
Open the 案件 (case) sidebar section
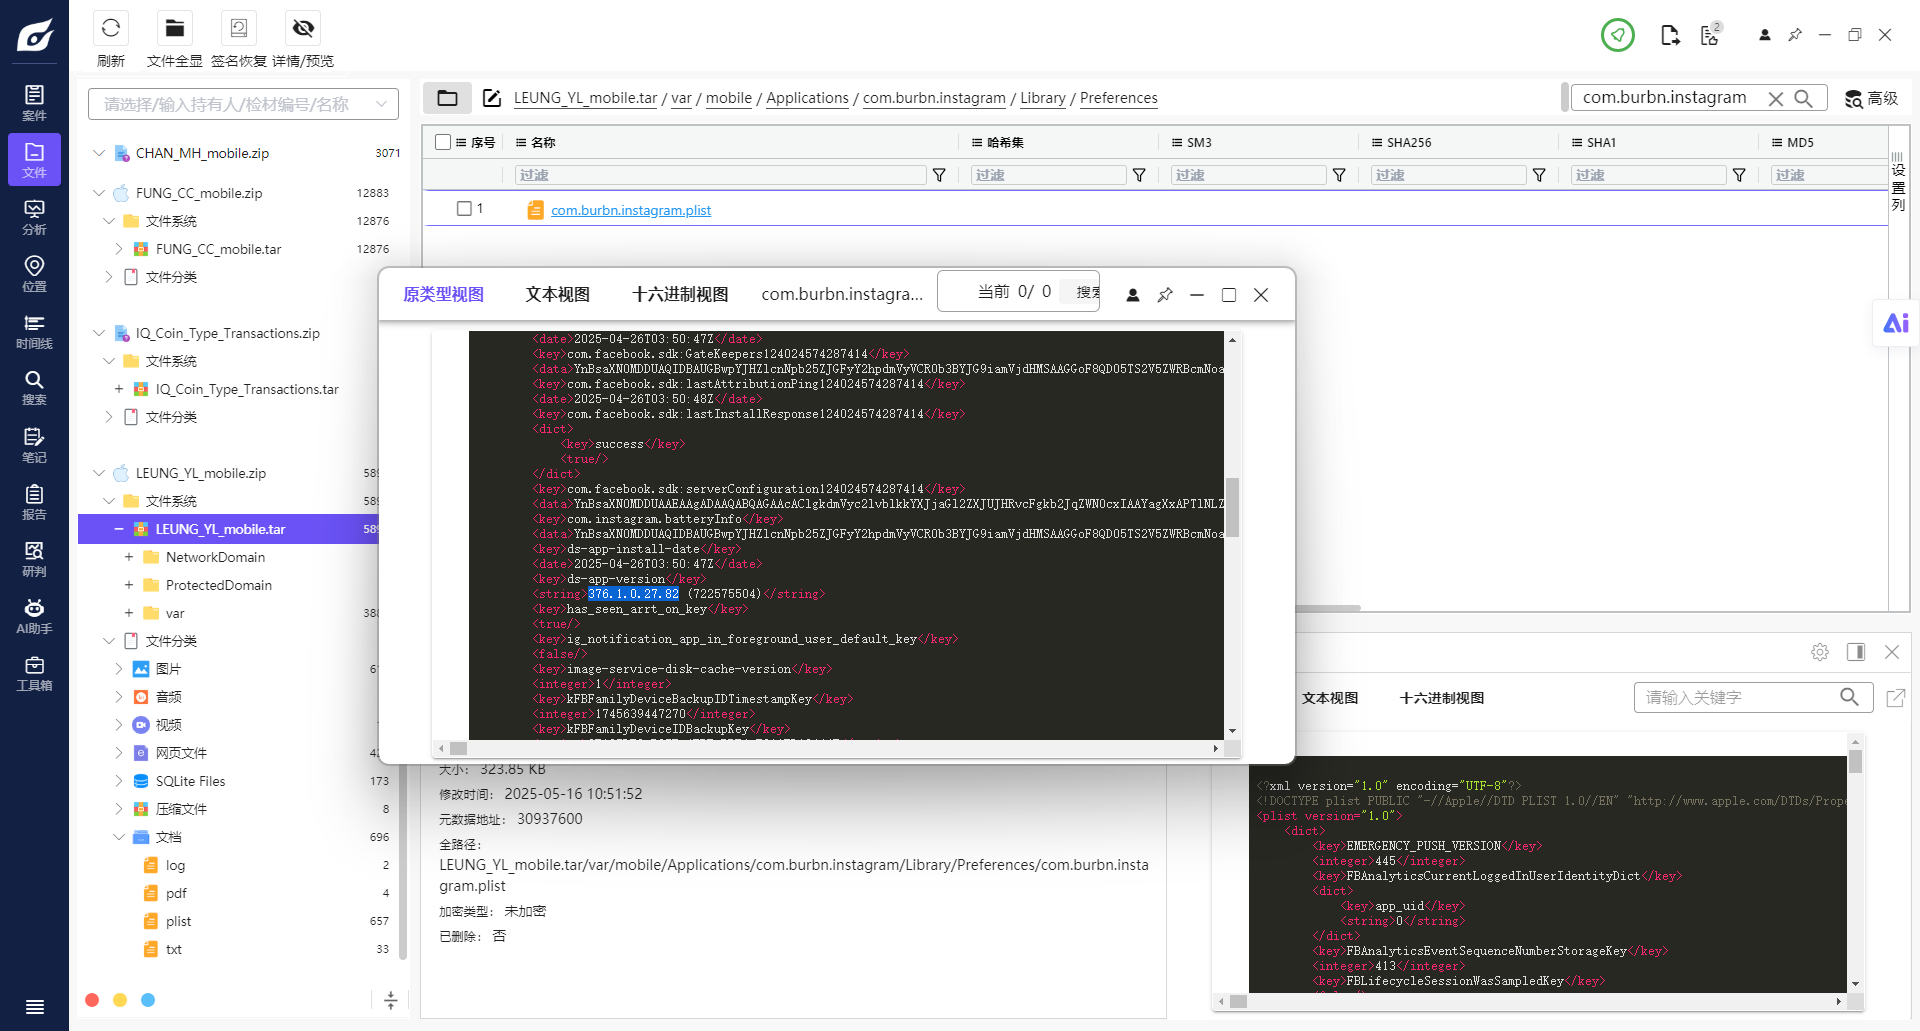(34, 103)
